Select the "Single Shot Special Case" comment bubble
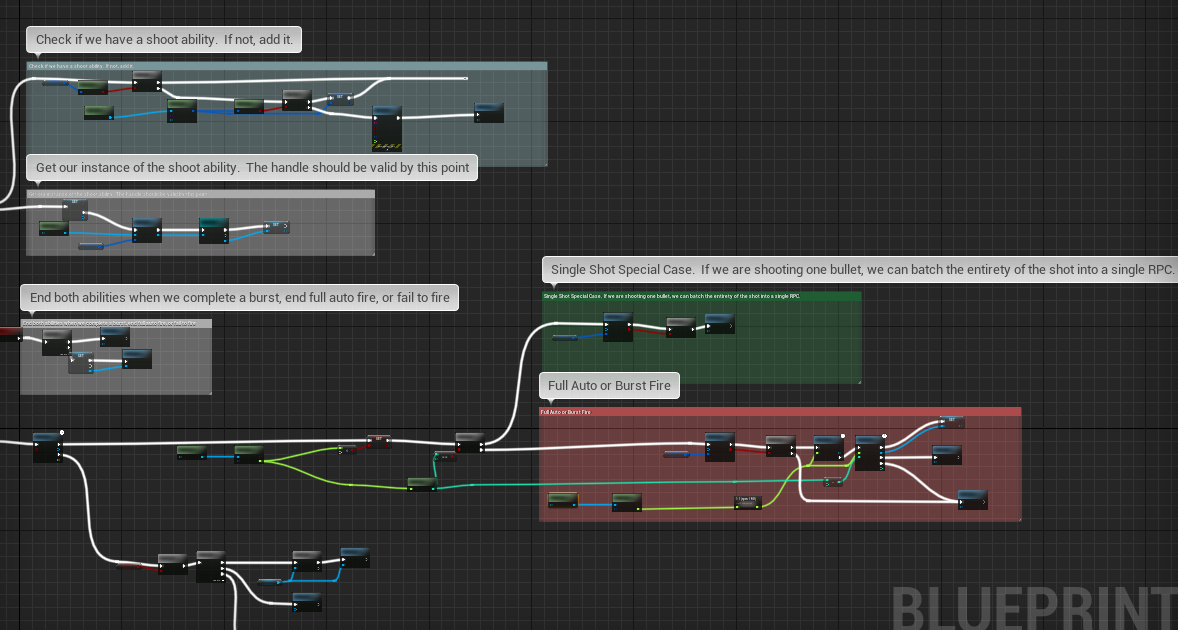This screenshot has height=630, width=1178. (860, 269)
